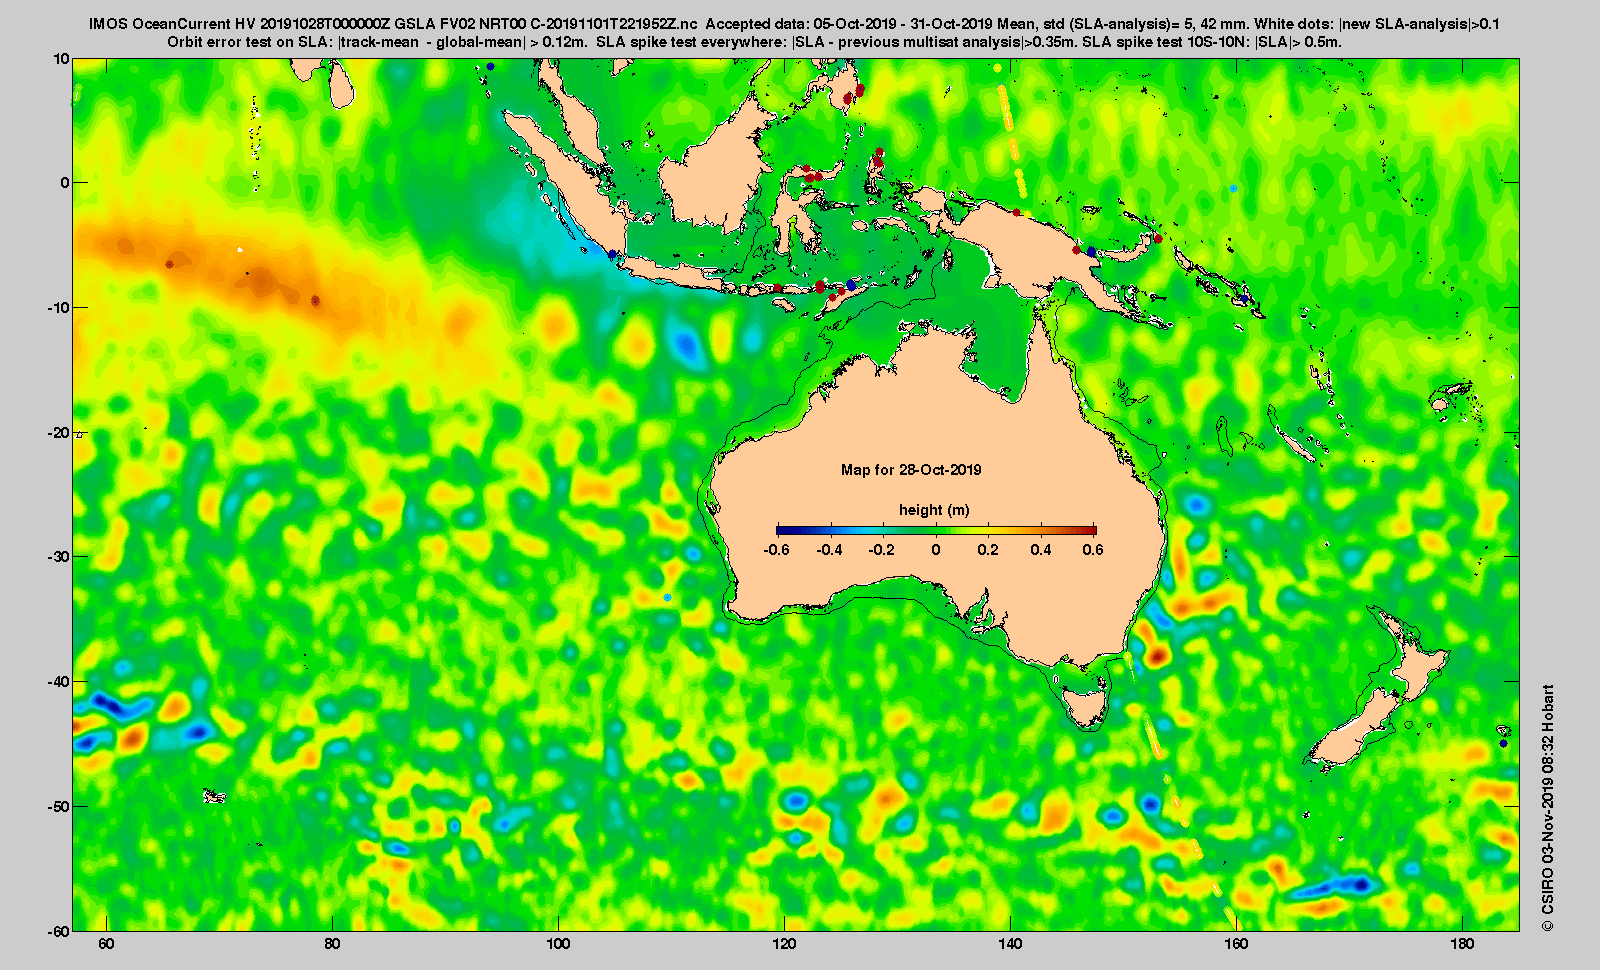
Task: Select the 0.2 colorbar tick label
Action: [x=988, y=550]
